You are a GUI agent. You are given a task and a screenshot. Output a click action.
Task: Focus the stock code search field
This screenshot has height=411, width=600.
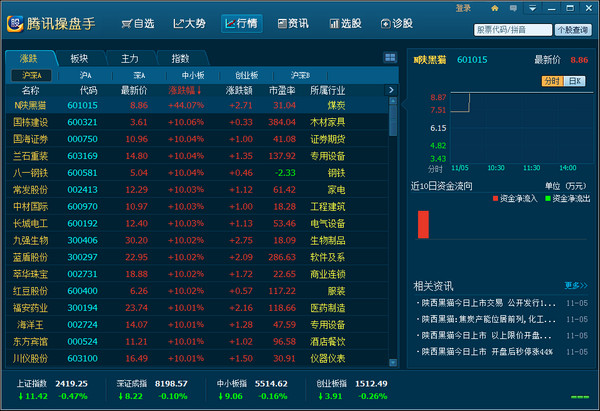[513, 30]
